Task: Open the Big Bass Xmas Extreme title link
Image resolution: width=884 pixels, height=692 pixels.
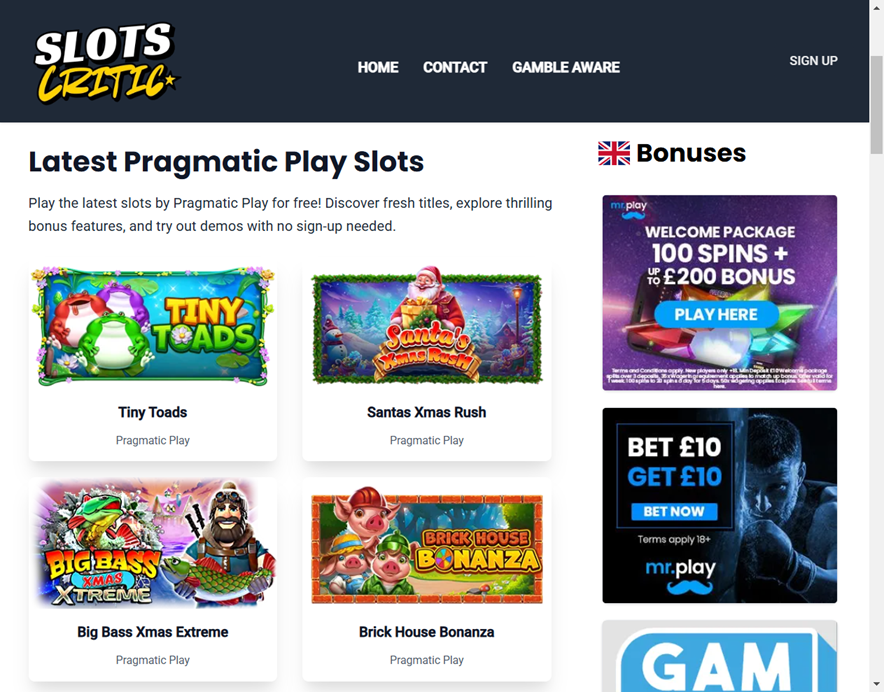Action: 153,632
